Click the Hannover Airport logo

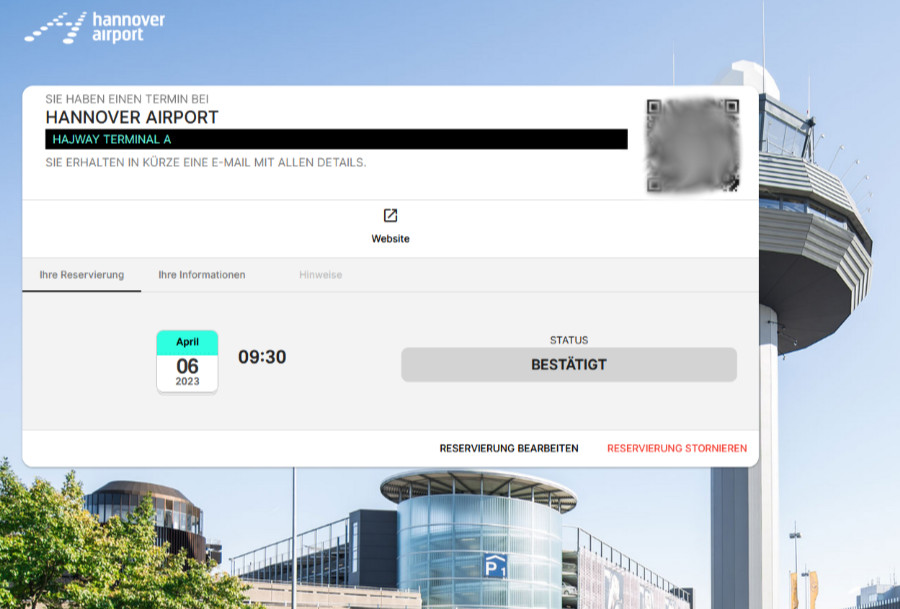click(x=95, y=28)
